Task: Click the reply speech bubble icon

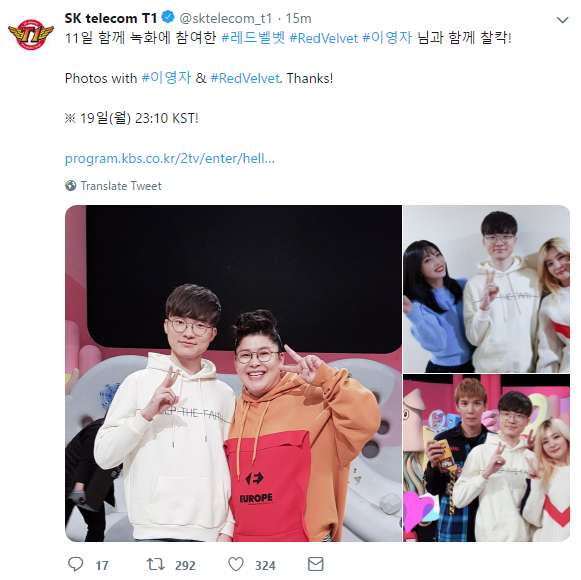Action: click(76, 564)
